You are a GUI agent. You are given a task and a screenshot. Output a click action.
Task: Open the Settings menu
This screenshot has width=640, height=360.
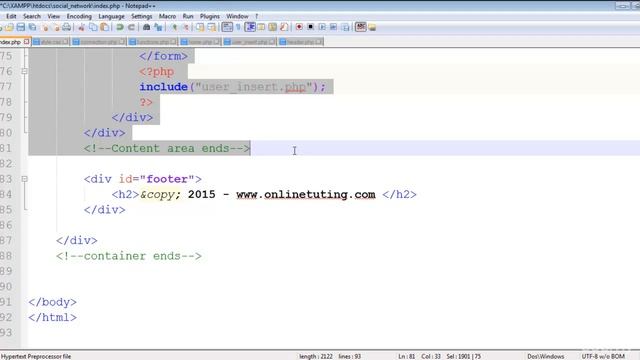click(x=142, y=16)
